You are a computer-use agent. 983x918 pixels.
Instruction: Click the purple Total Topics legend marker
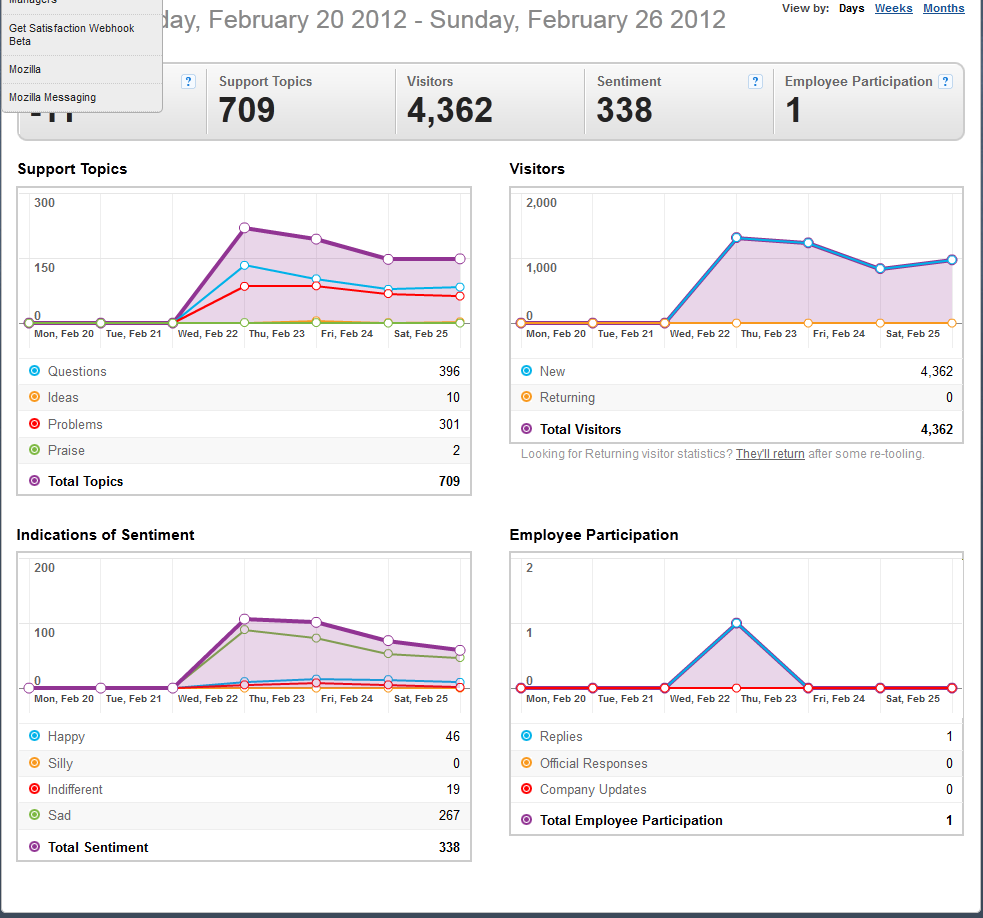click(34, 481)
